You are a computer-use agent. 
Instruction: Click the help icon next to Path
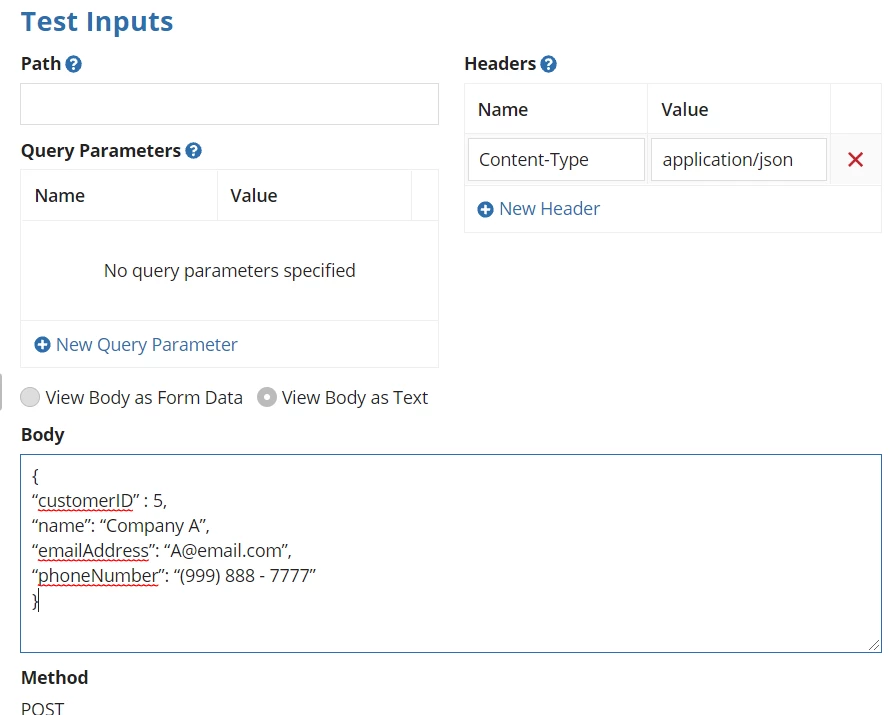pyautogui.click(x=74, y=64)
